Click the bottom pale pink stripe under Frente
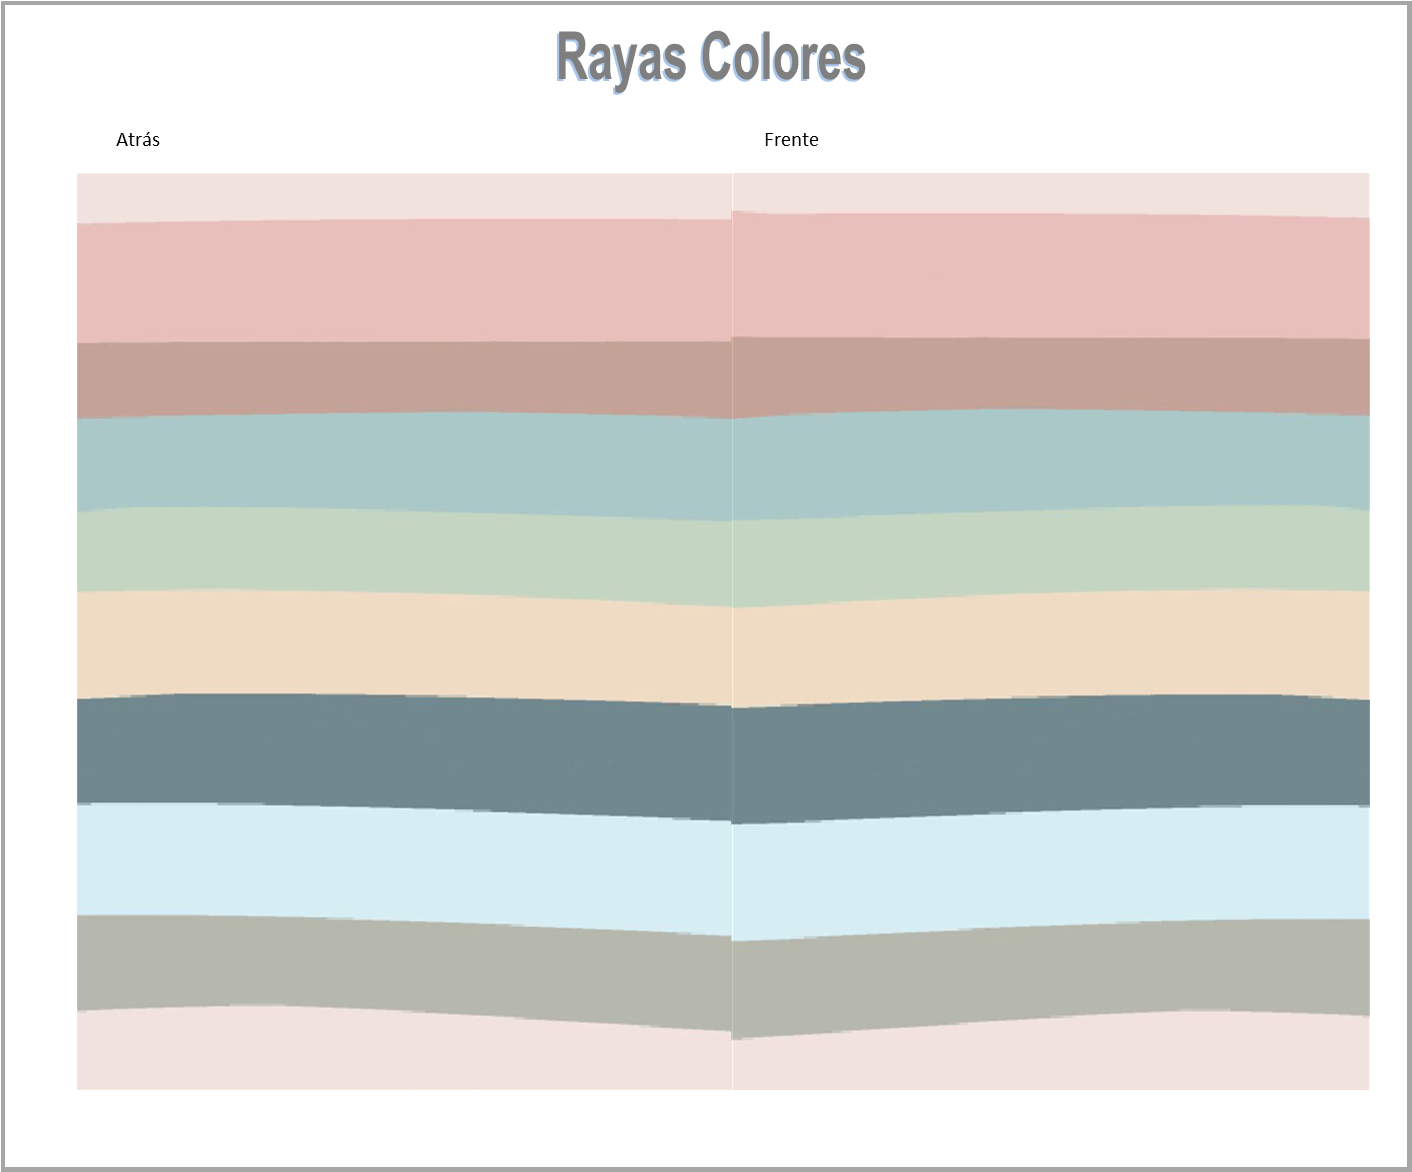The width and height of the screenshot is (1412, 1172). 1050,1055
